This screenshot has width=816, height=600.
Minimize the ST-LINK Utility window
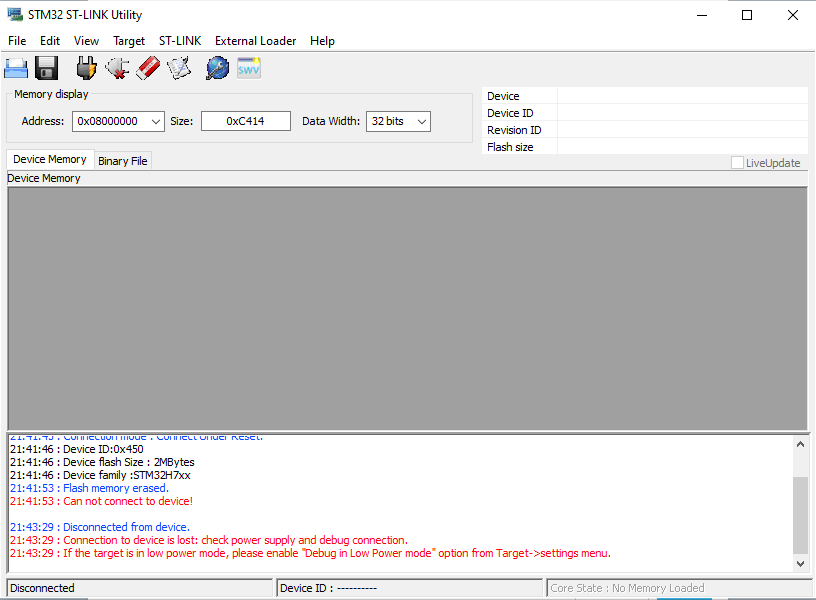pos(702,15)
